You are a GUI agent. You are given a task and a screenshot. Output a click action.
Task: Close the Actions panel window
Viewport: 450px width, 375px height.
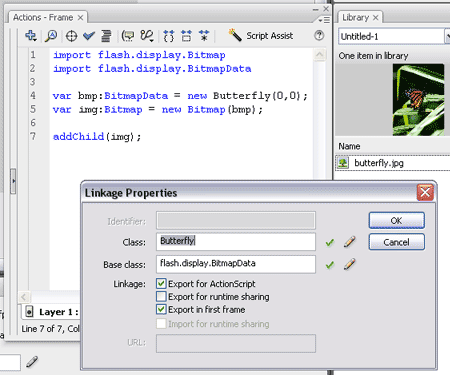326,9
